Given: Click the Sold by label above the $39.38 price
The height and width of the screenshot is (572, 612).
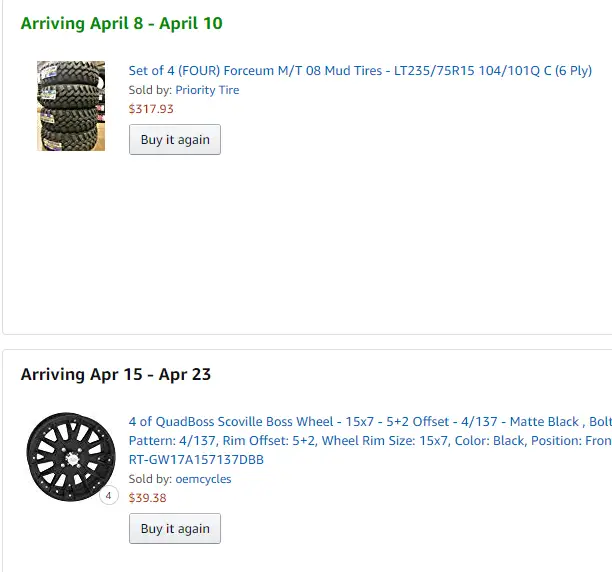Looking at the screenshot, I should point(150,479).
